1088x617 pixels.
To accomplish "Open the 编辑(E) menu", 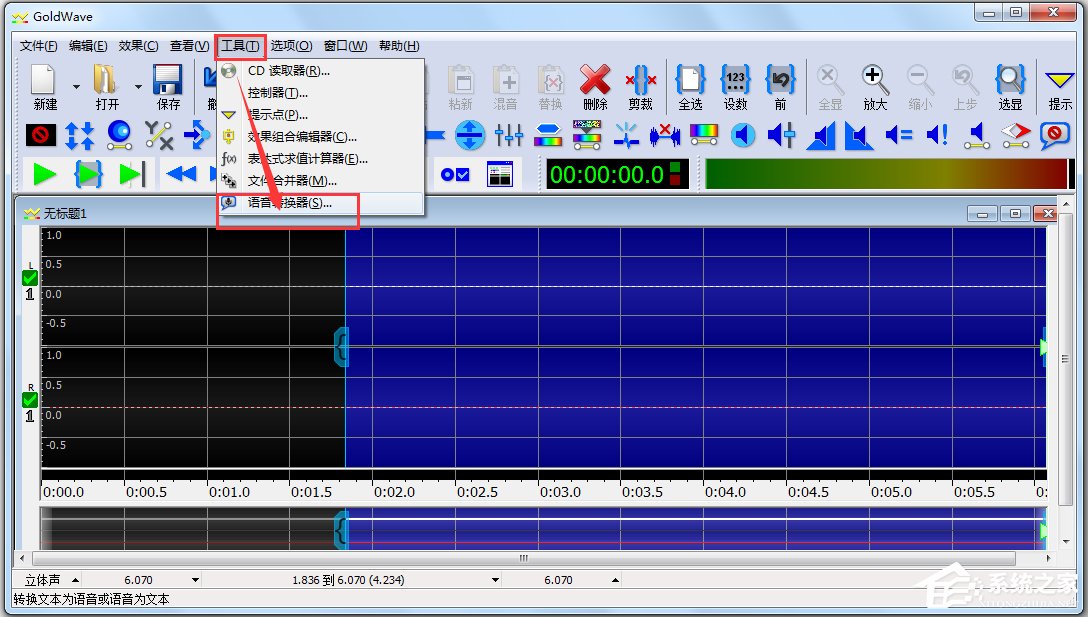I will coord(88,46).
